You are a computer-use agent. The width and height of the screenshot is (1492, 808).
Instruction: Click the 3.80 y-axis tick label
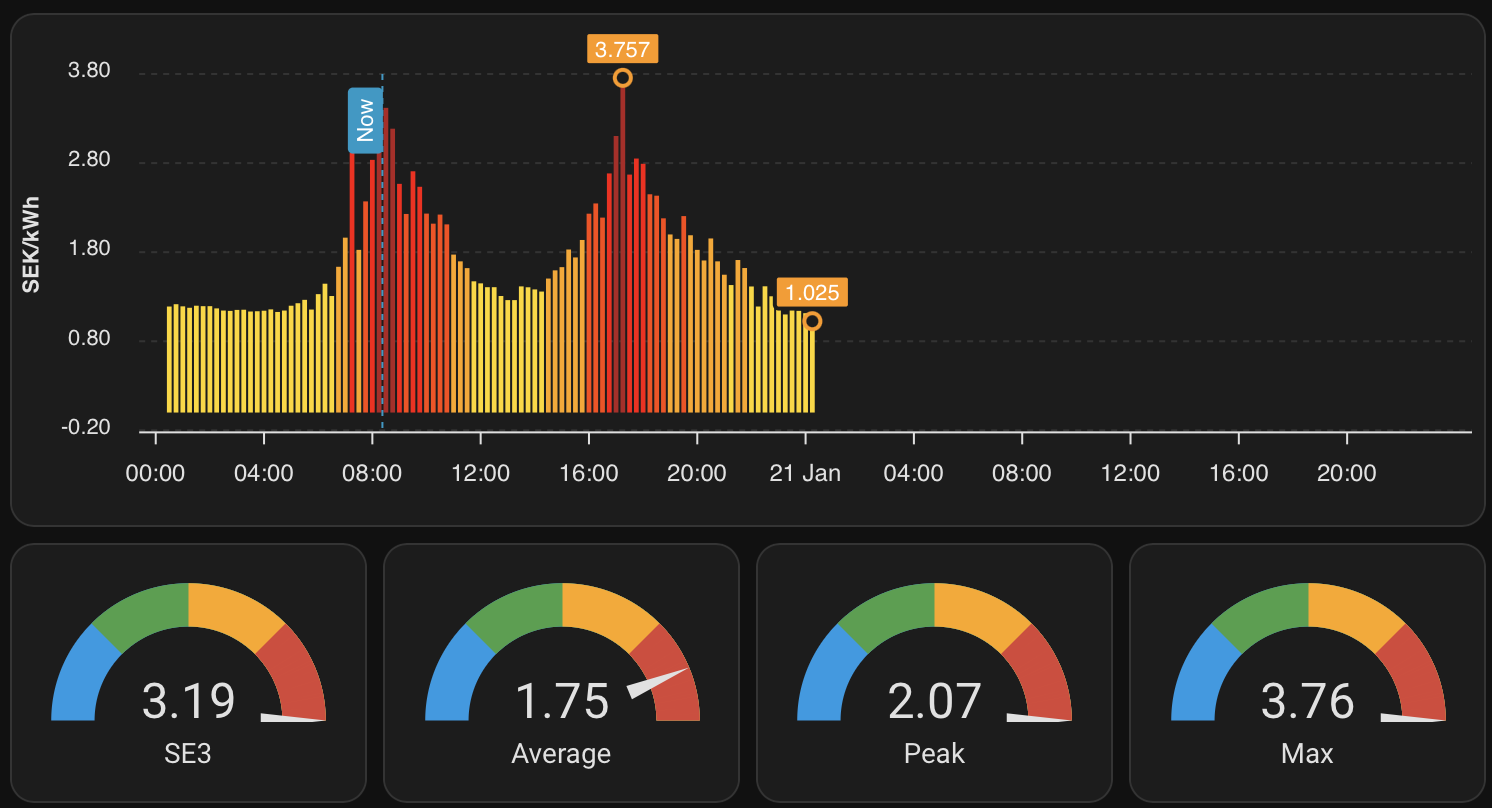pos(89,72)
